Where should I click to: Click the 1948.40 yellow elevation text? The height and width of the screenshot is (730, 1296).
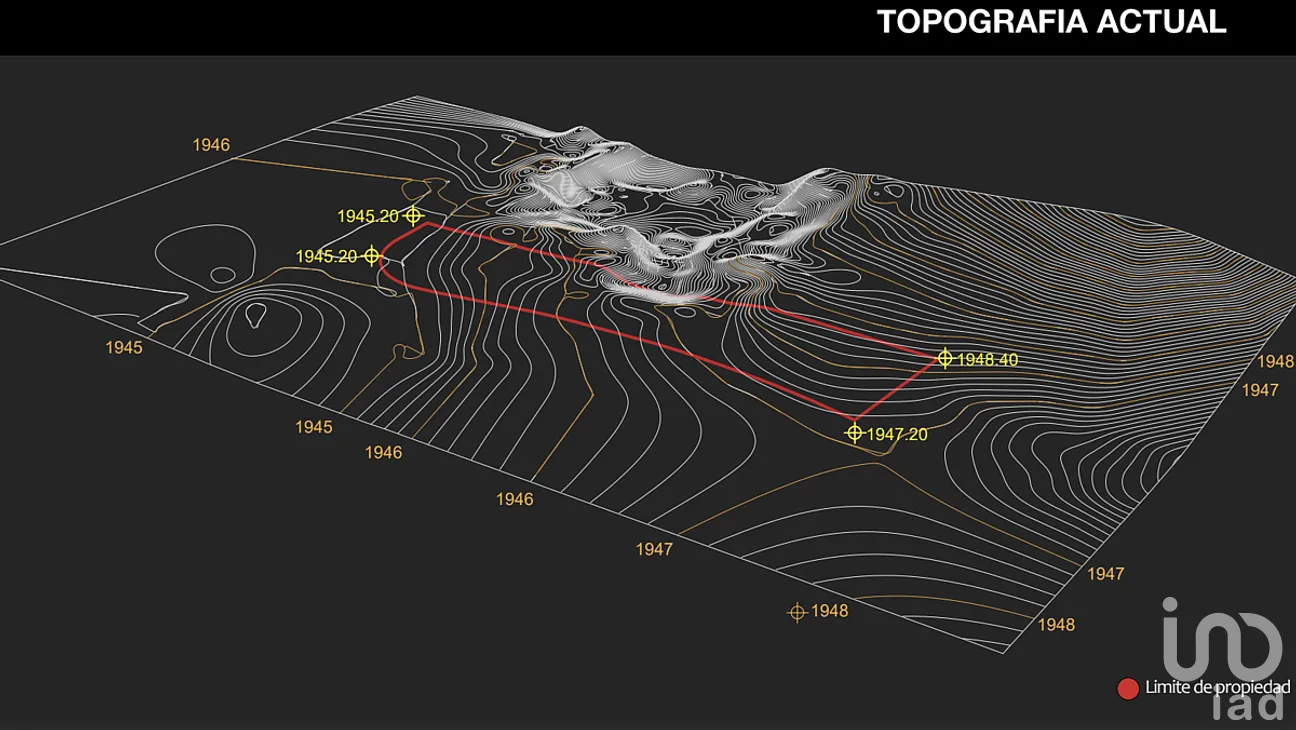tap(987, 359)
